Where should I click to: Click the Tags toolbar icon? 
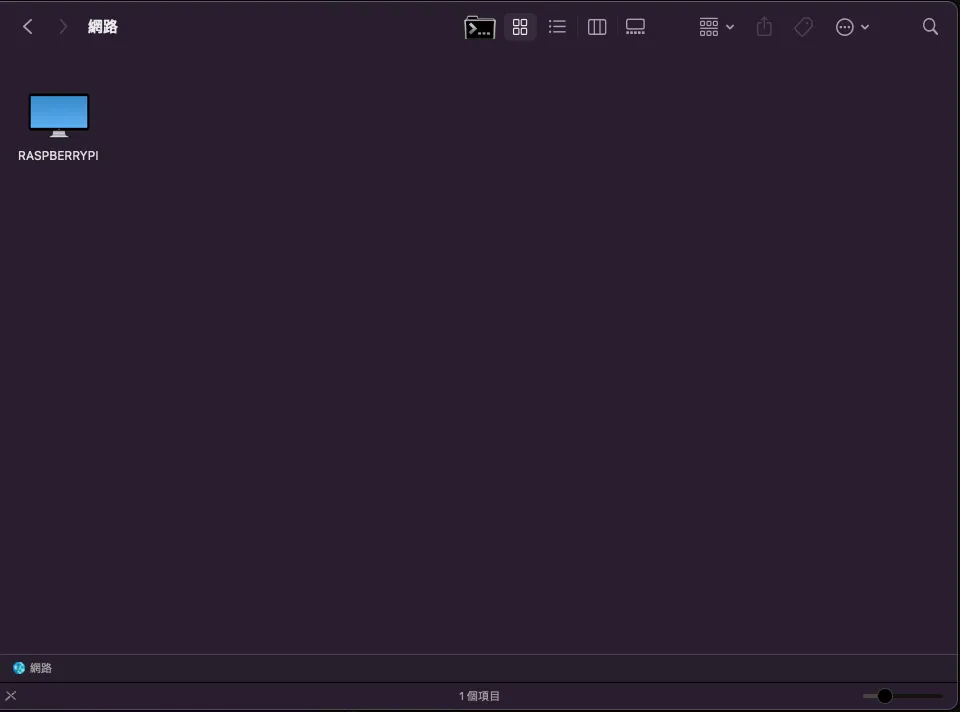804,28
